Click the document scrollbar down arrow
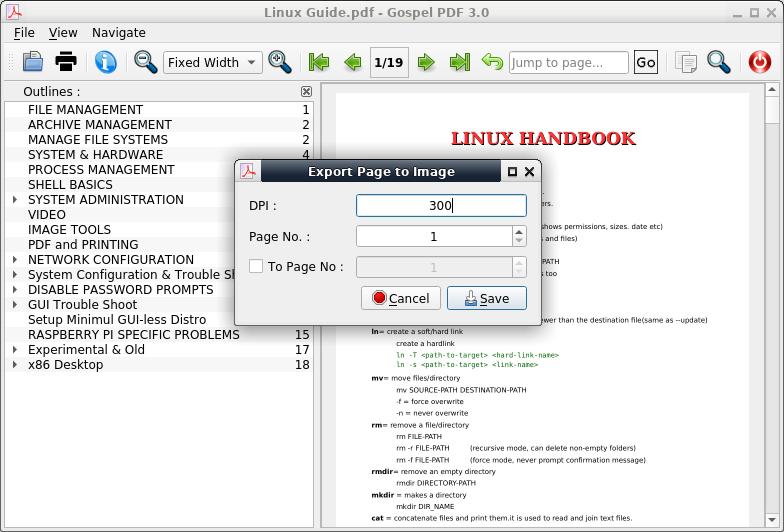784x532 pixels. (x=772, y=520)
